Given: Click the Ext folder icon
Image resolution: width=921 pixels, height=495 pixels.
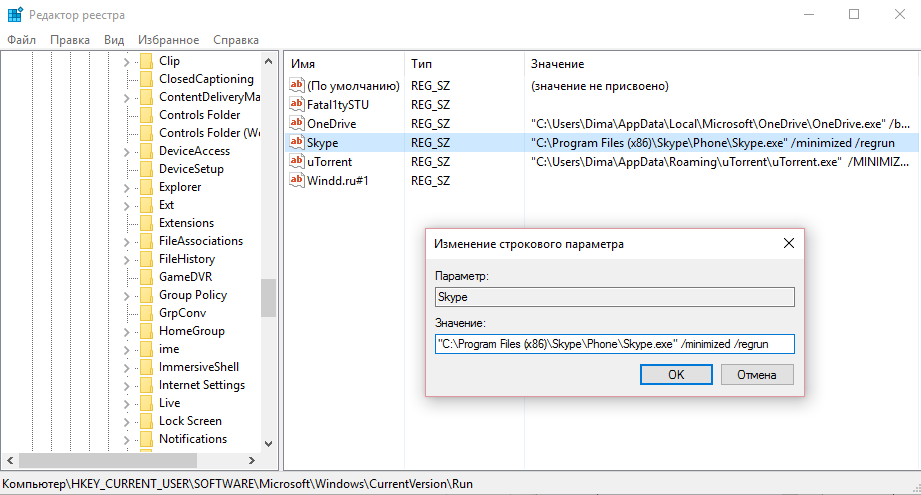Looking at the screenshot, I should (x=146, y=205).
